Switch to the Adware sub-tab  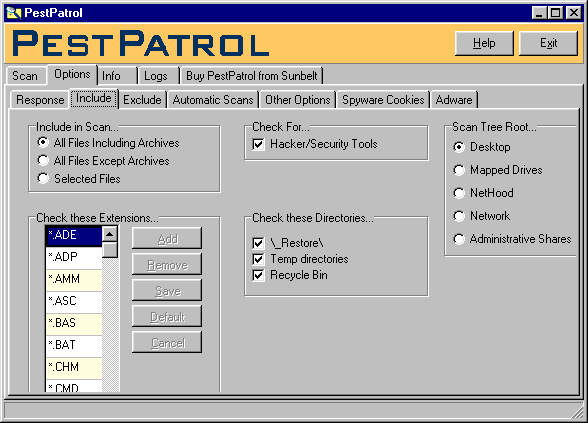454,100
